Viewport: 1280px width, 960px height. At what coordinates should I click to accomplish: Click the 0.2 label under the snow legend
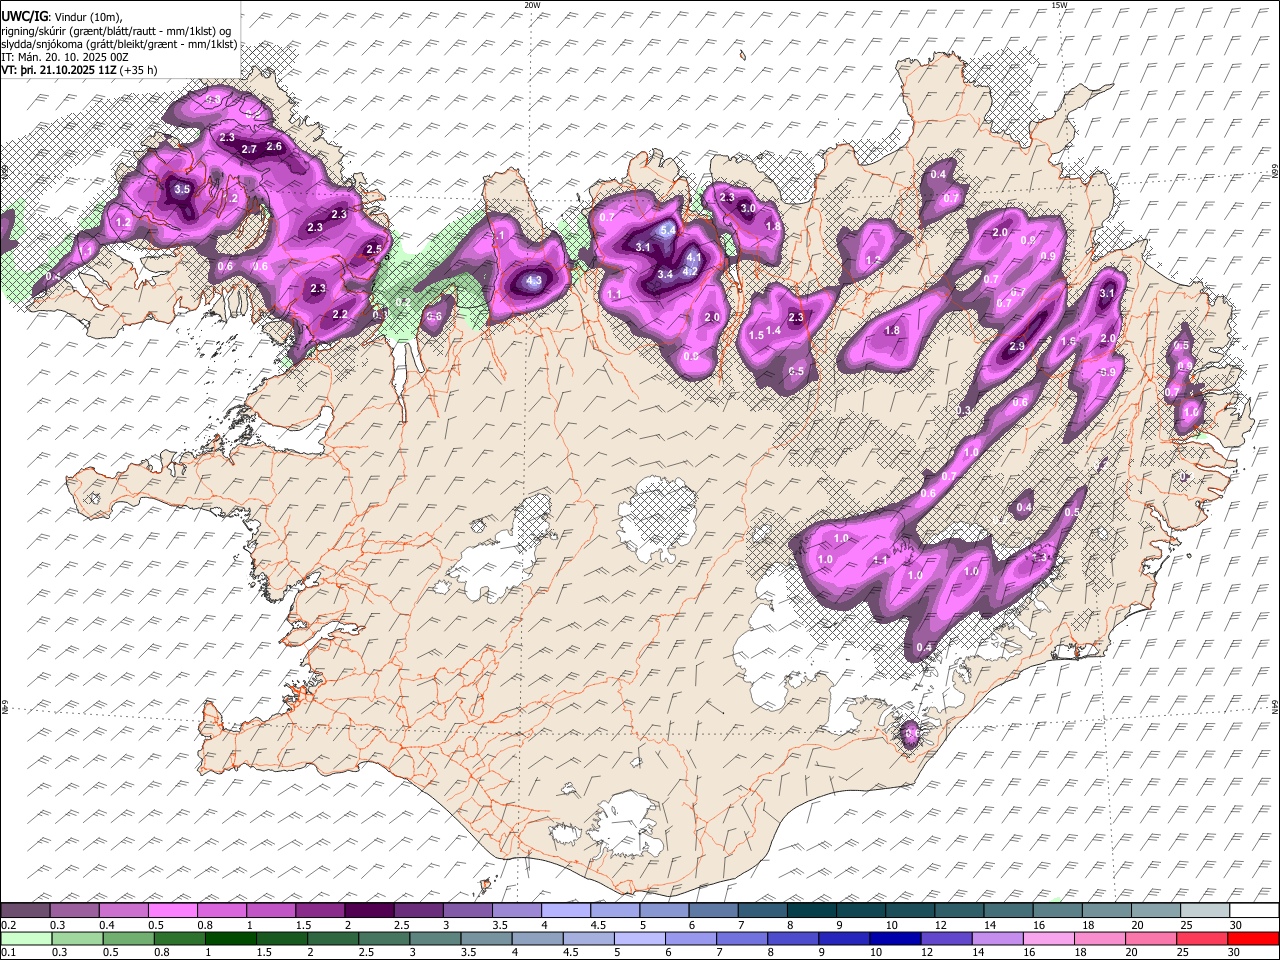pyautogui.click(x=9, y=925)
